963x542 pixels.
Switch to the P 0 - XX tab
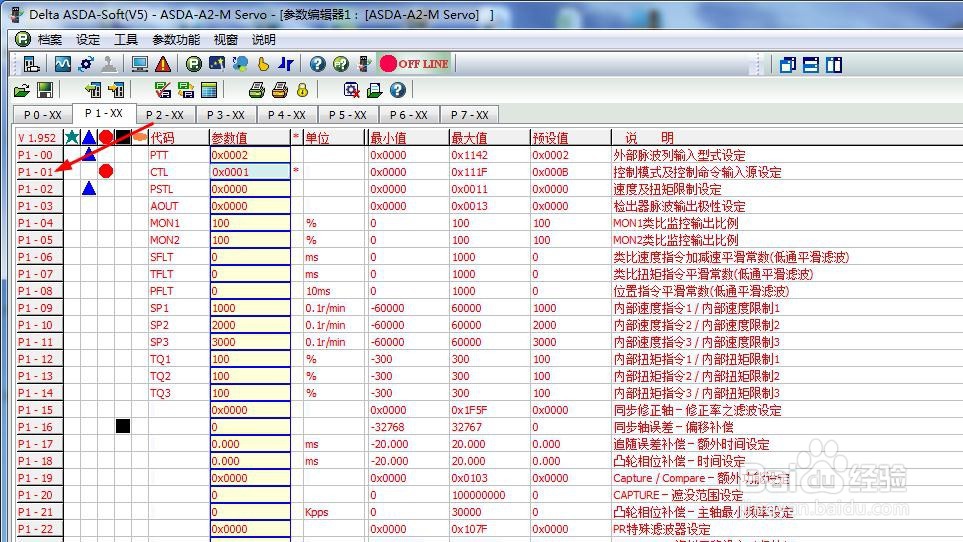pyautogui.click(x=42, y=115)
